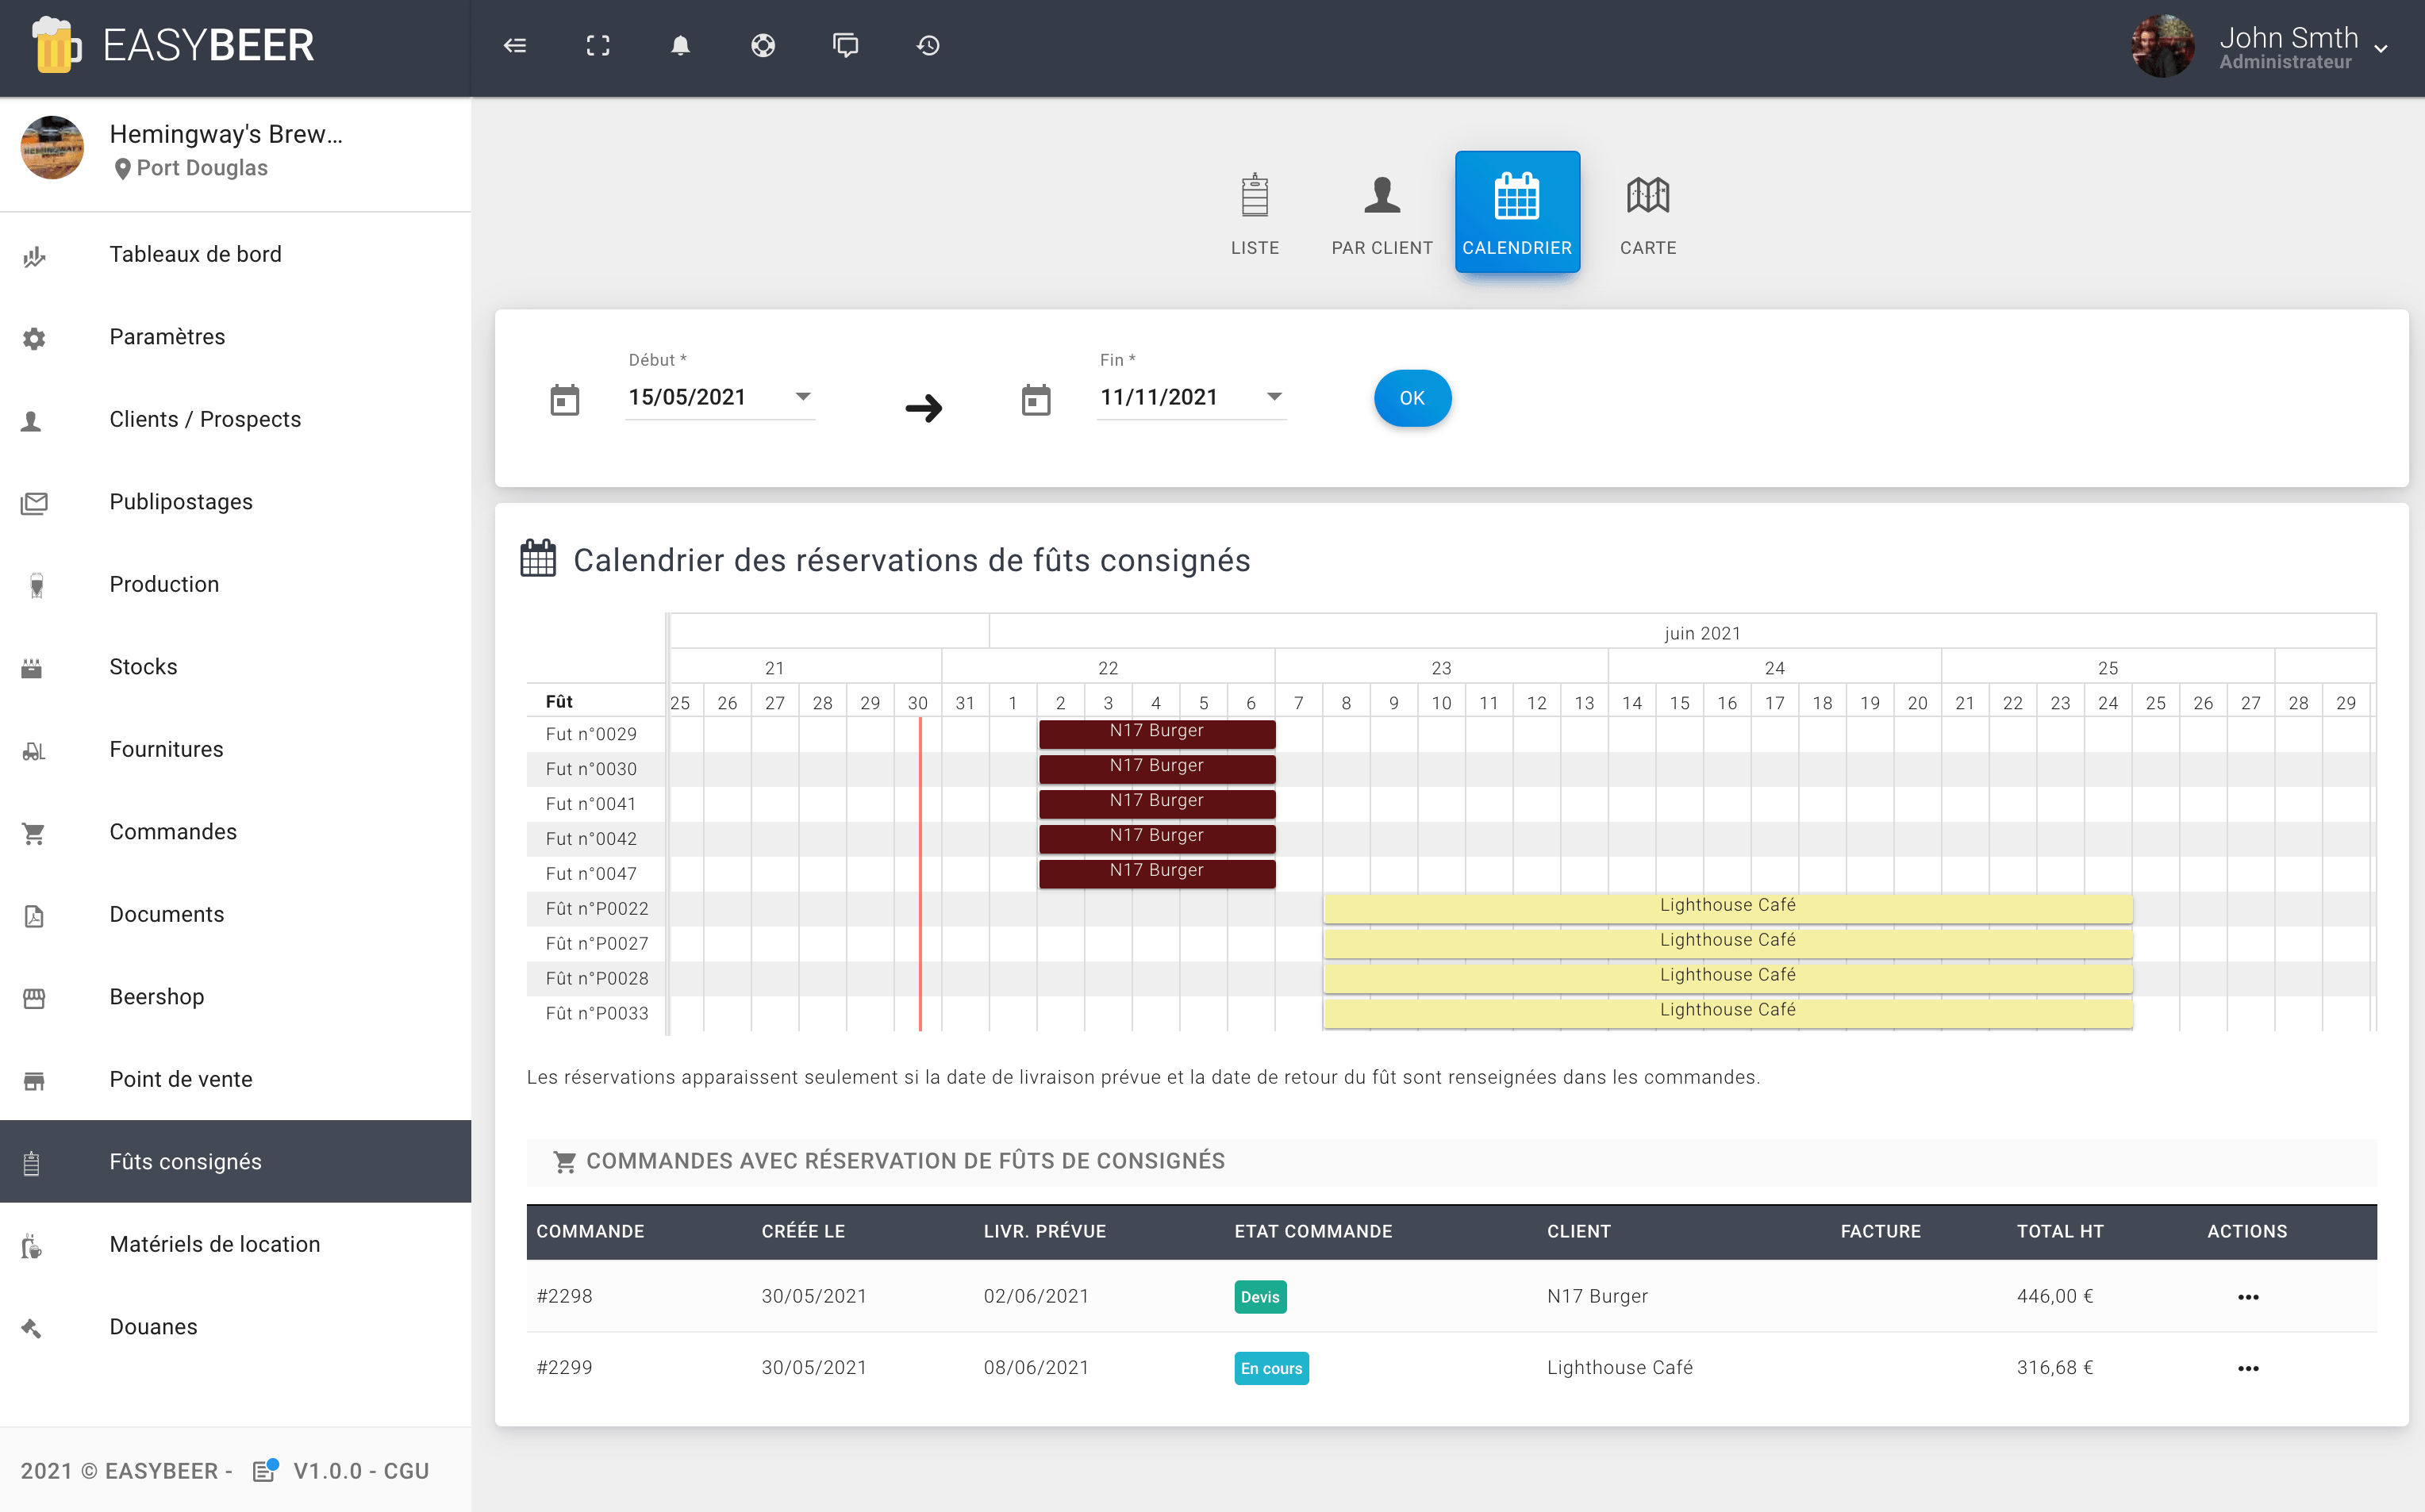Open the help lifebuoy icon

[x=763, y=46]
